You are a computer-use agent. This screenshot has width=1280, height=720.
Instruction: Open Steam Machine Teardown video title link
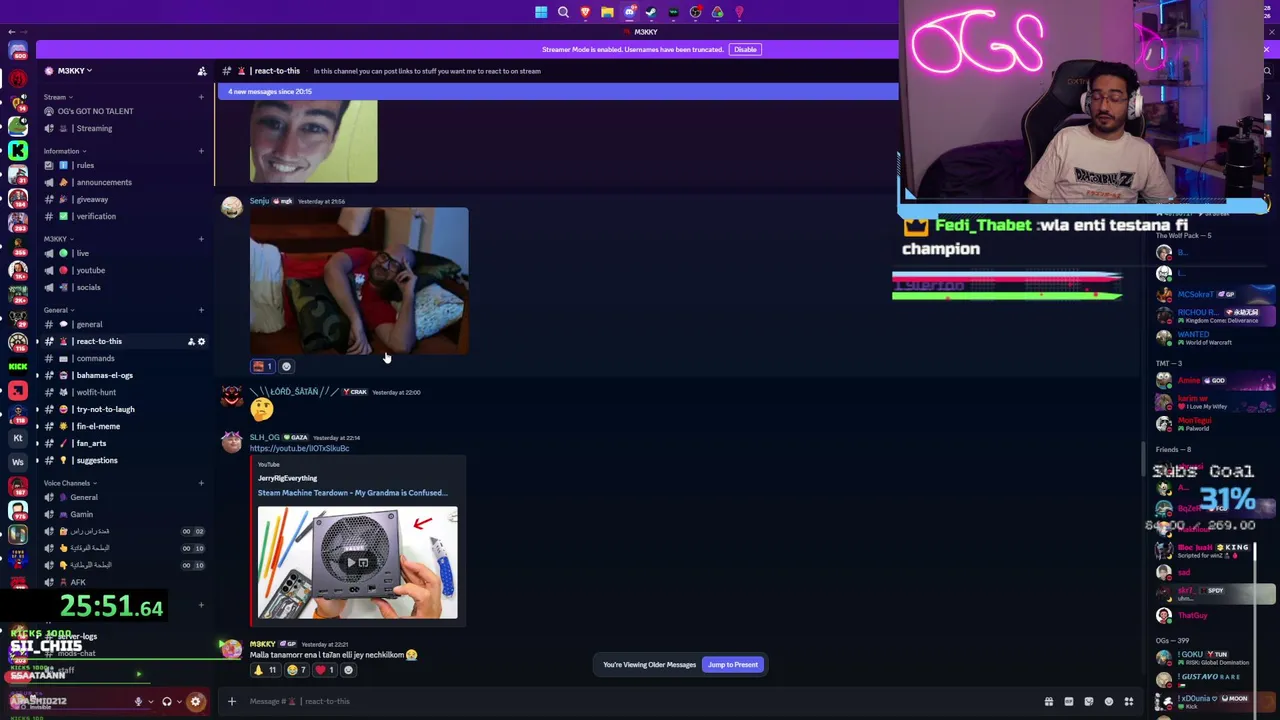click(352, 492)
